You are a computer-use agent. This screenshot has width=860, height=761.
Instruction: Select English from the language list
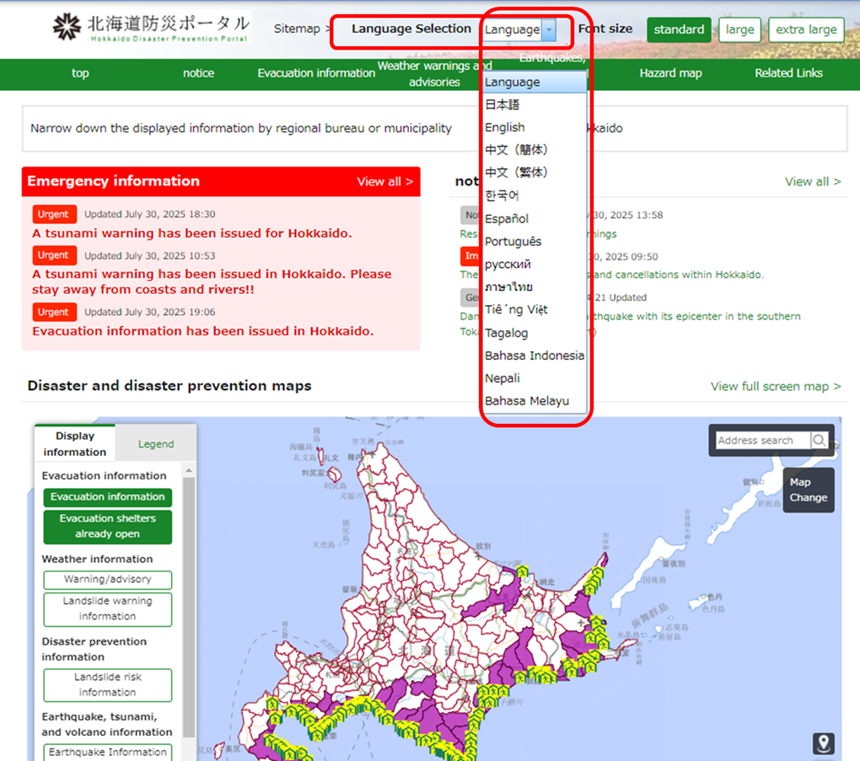point(505,127)
